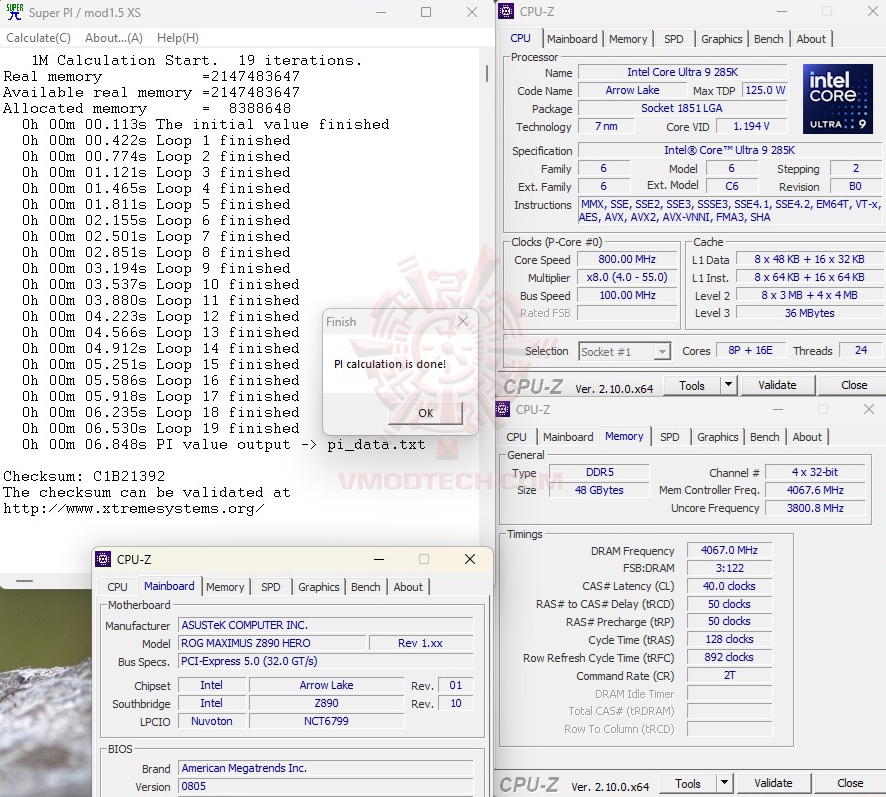Viewport: 886px width, 797px height.
Task: Open About tab in top CPU-Z window
Action: pos(811,39)
